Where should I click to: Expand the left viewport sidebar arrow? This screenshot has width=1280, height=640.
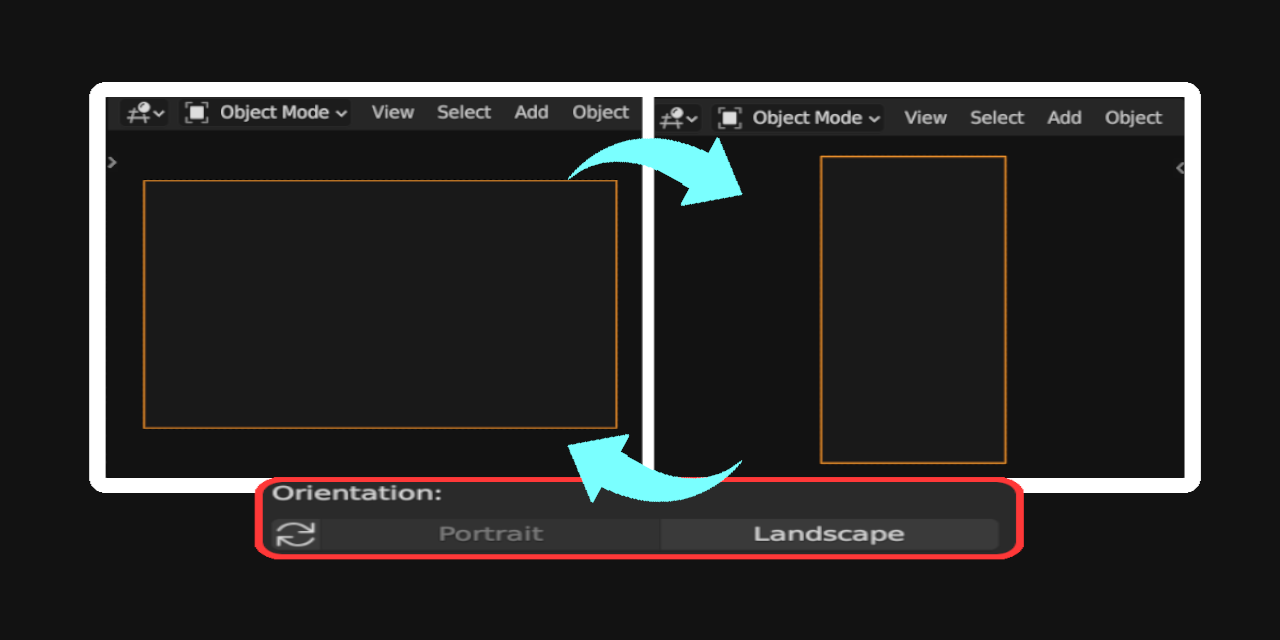[x=111, y=161]
